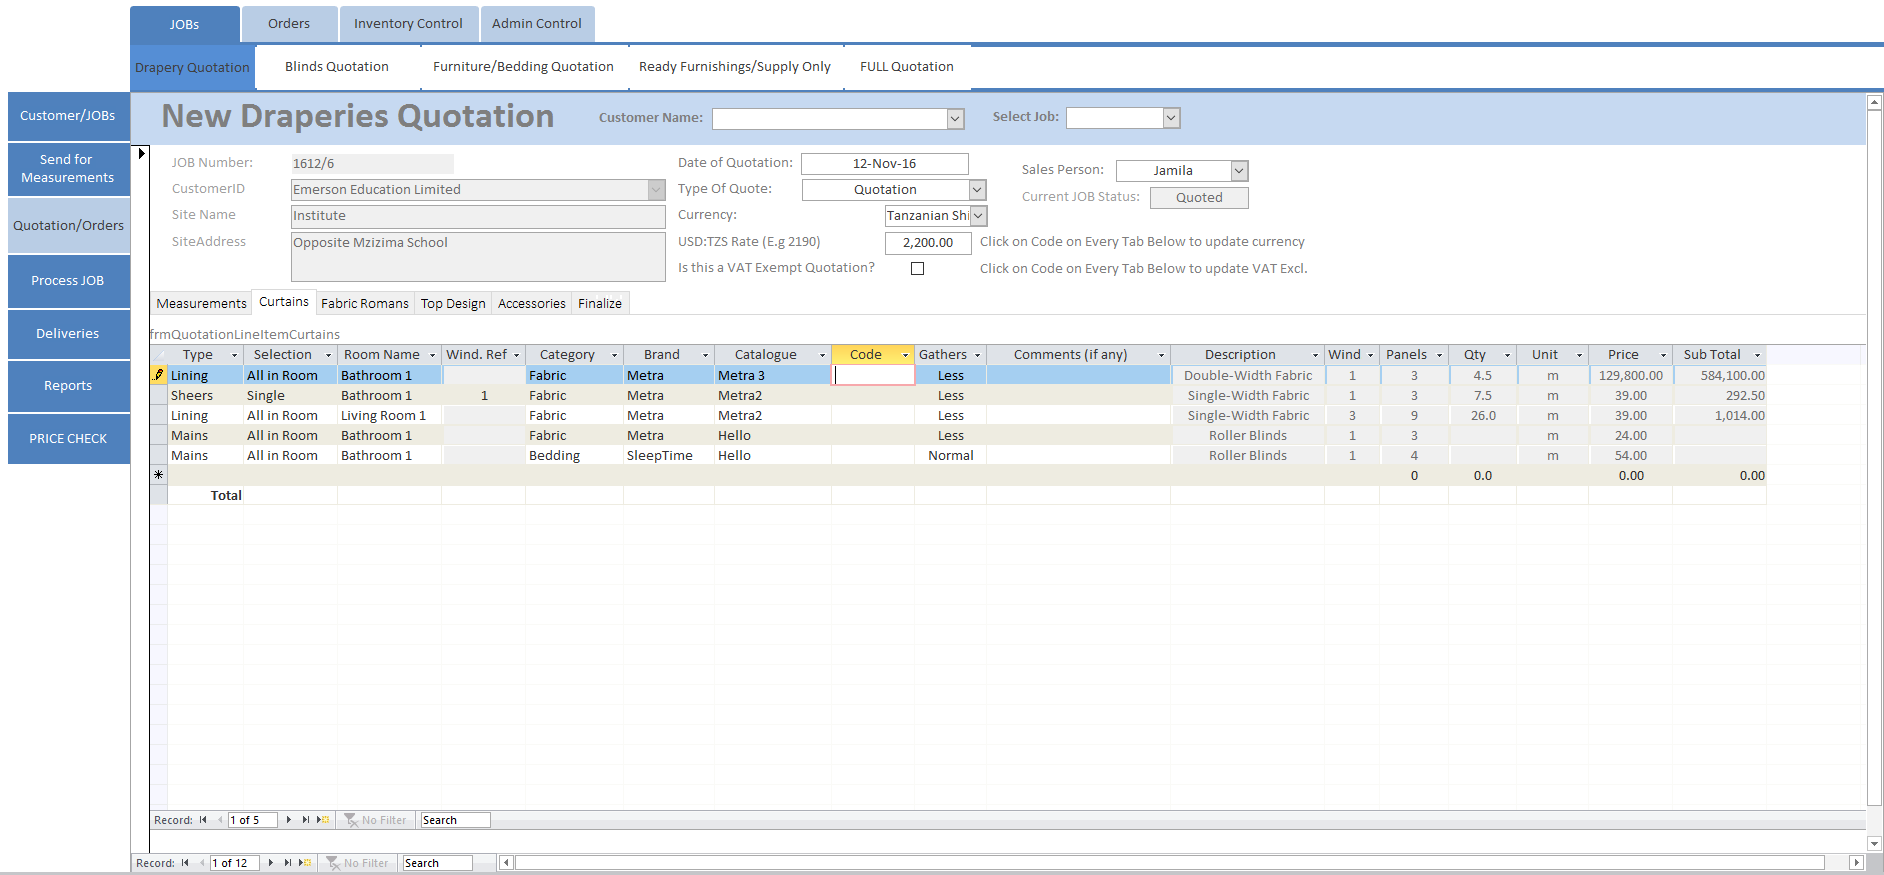Viewport: 1884px width, 875px height.
Task: Go to first record in the 12-record navigator
Action: click(185, 863)
